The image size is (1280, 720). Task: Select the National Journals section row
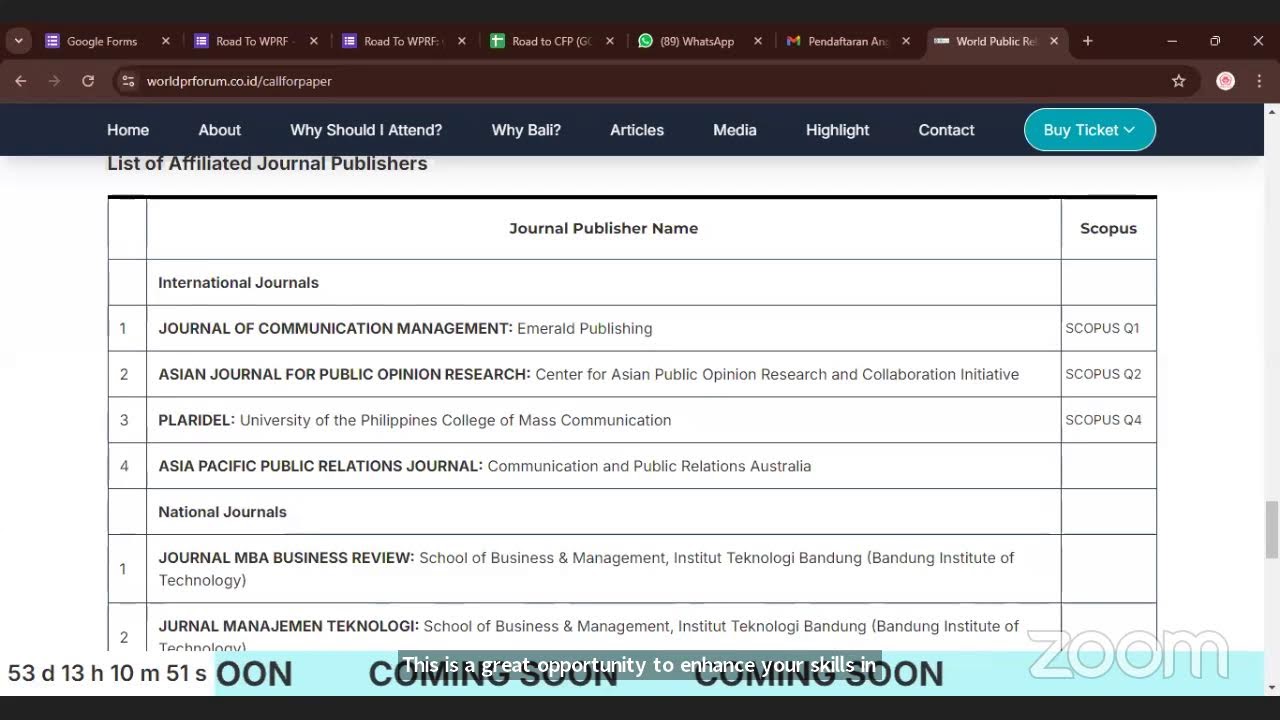coord(632,512)
